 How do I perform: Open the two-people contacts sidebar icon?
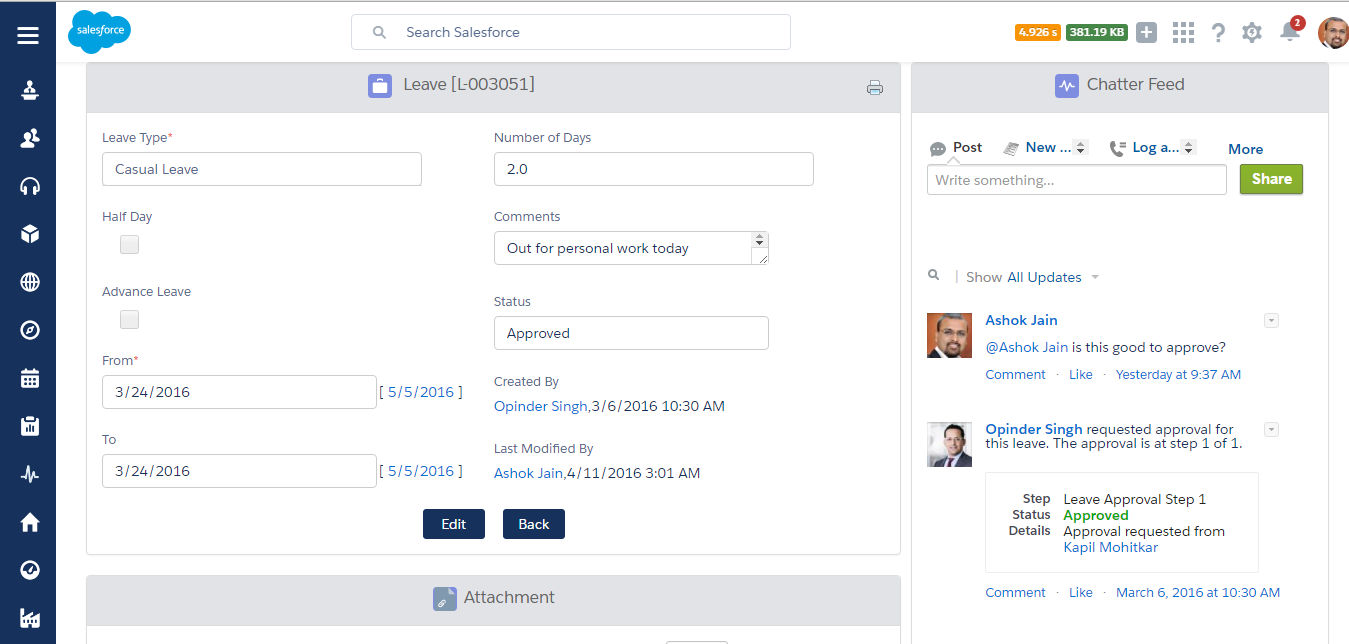30,138
